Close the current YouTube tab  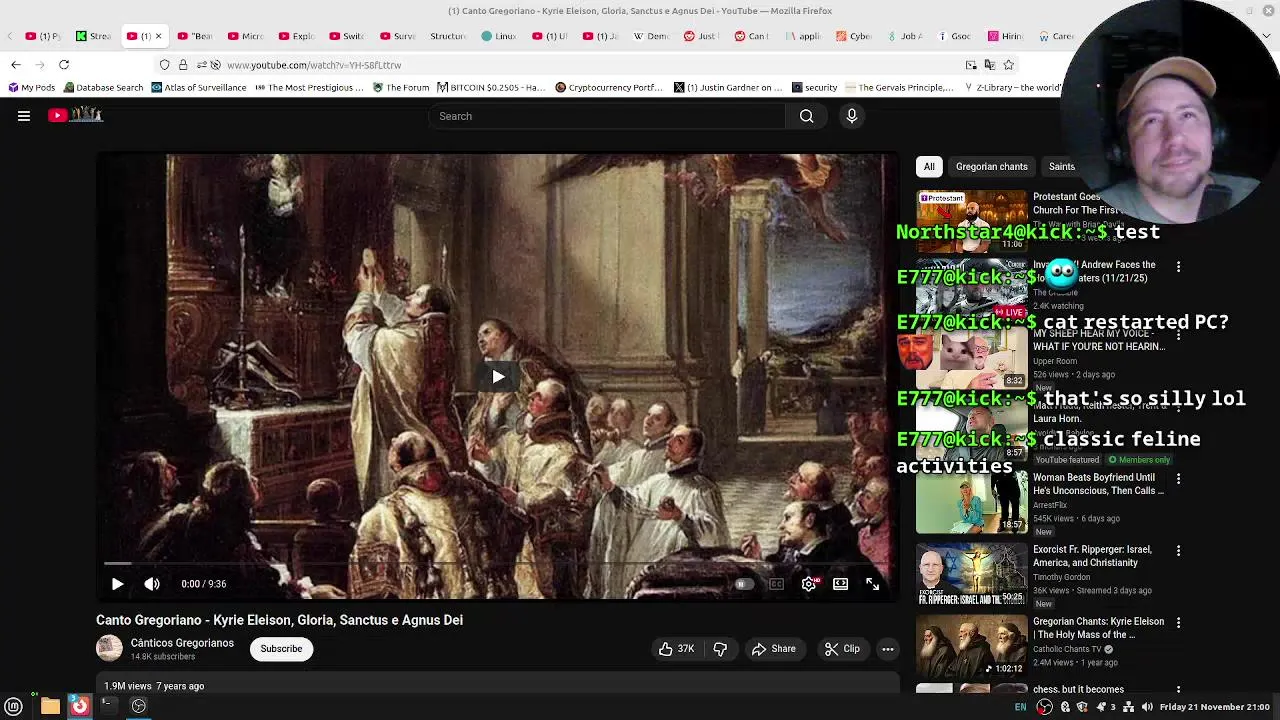coord(158,36)
